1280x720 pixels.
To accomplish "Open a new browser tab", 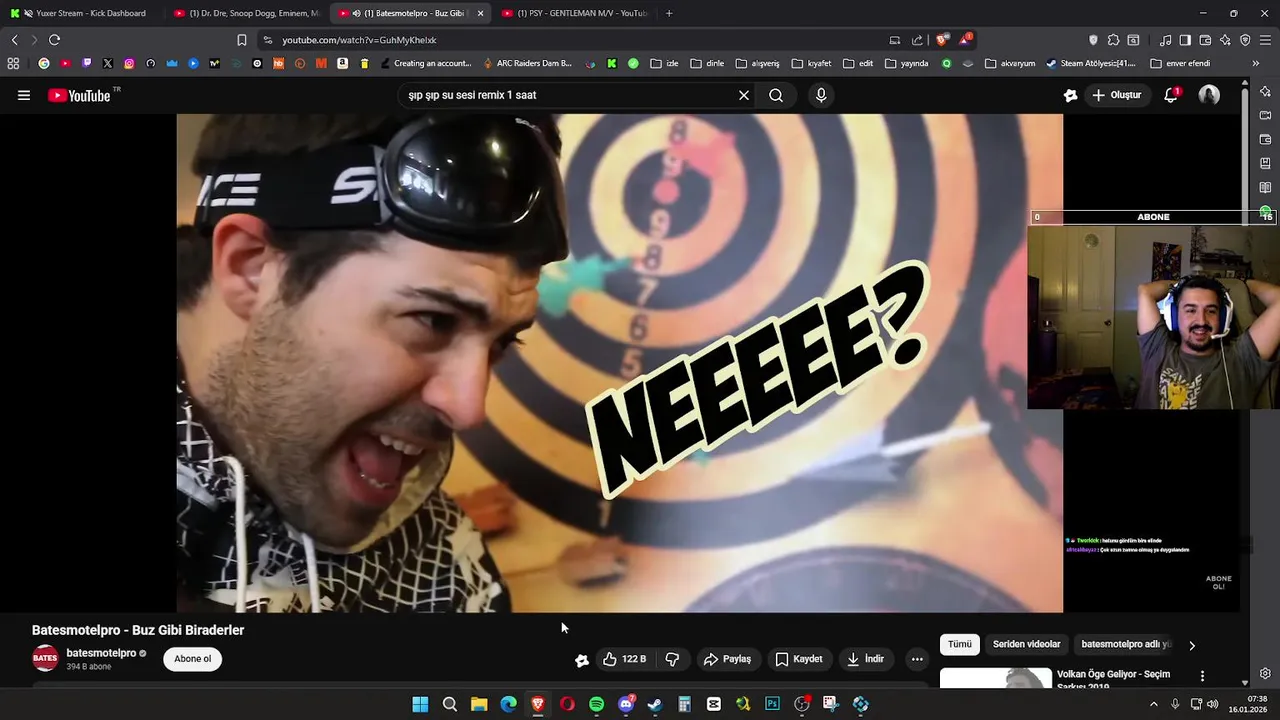I will point(669,13).
